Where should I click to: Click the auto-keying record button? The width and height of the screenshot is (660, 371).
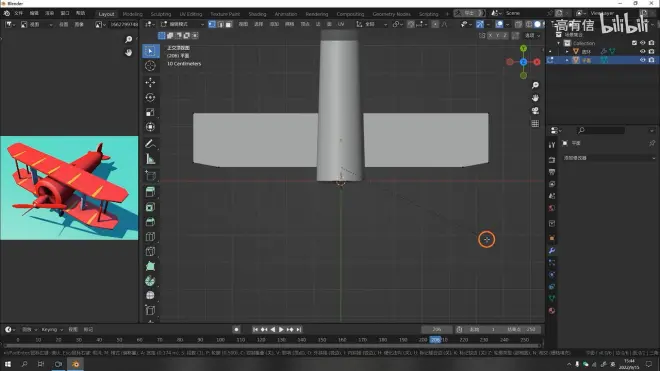236,329
